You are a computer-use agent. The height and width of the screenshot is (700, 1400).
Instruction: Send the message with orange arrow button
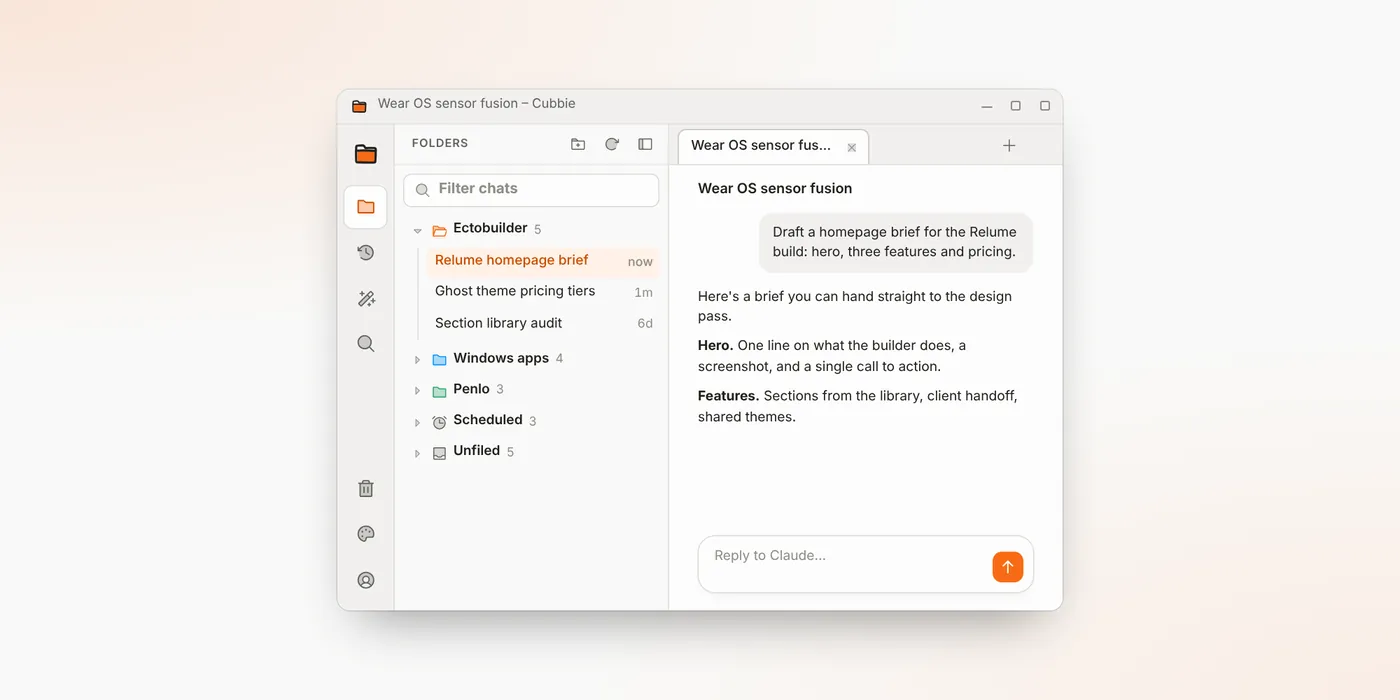[1008, 567]
